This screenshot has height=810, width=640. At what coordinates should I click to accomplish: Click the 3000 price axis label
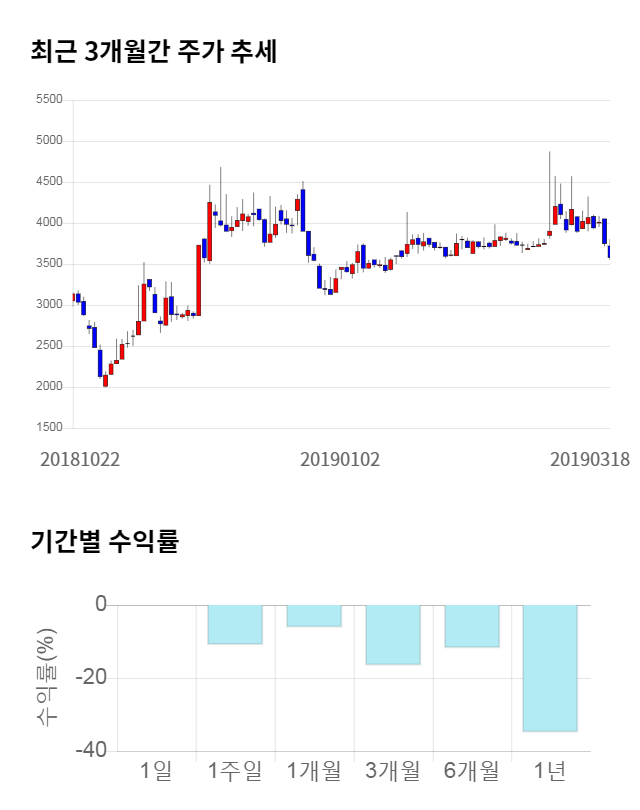coord(48,305)
